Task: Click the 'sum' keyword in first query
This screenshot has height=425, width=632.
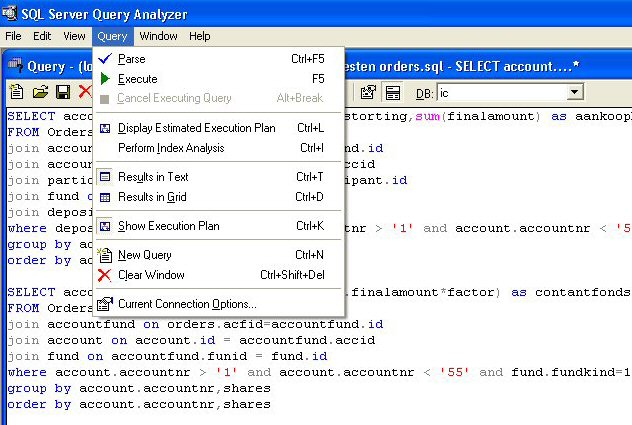Action: coord(428,116)
